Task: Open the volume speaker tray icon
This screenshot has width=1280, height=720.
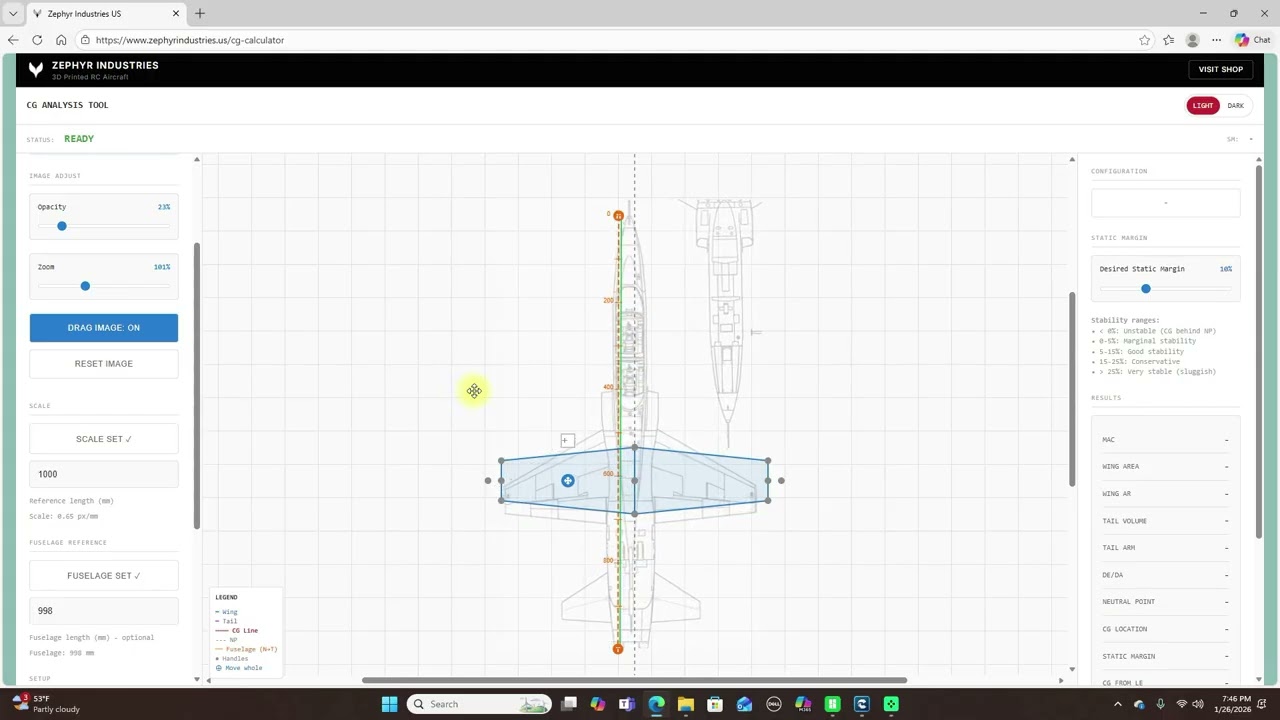Action: click(x=1199, y=704)
